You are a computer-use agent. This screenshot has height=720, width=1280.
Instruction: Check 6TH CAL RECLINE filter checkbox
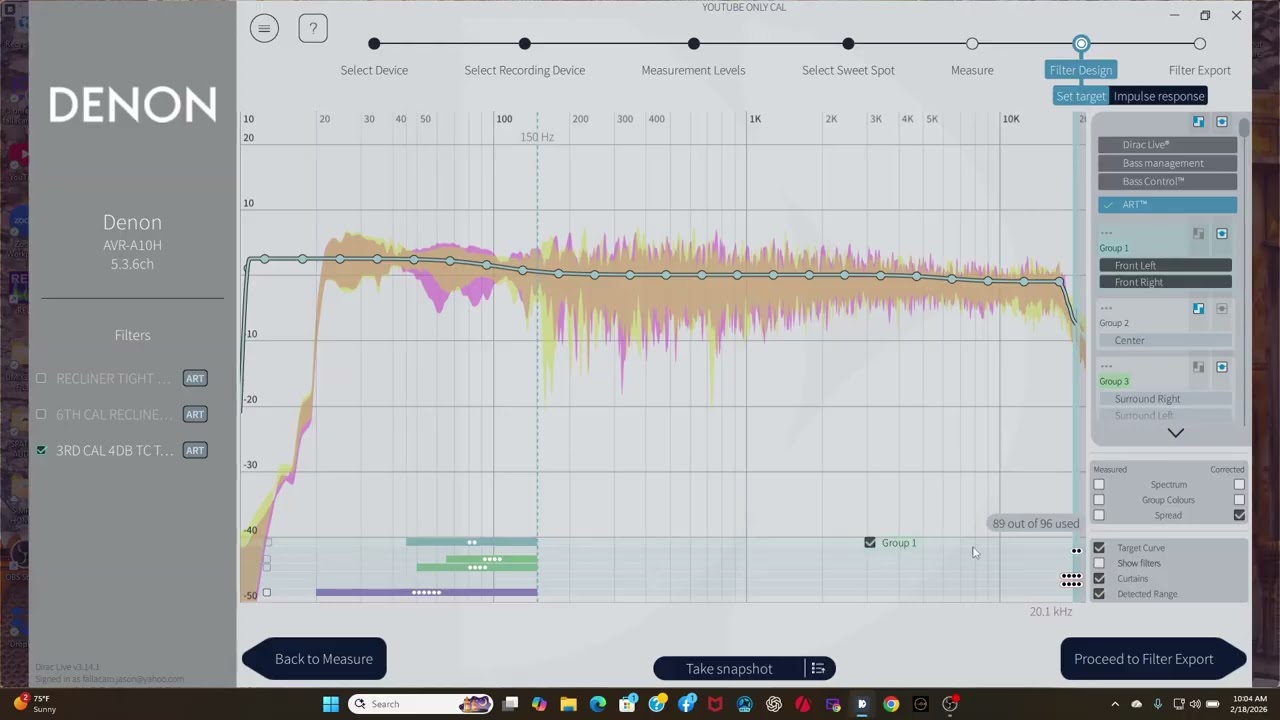tap(41, 414)
